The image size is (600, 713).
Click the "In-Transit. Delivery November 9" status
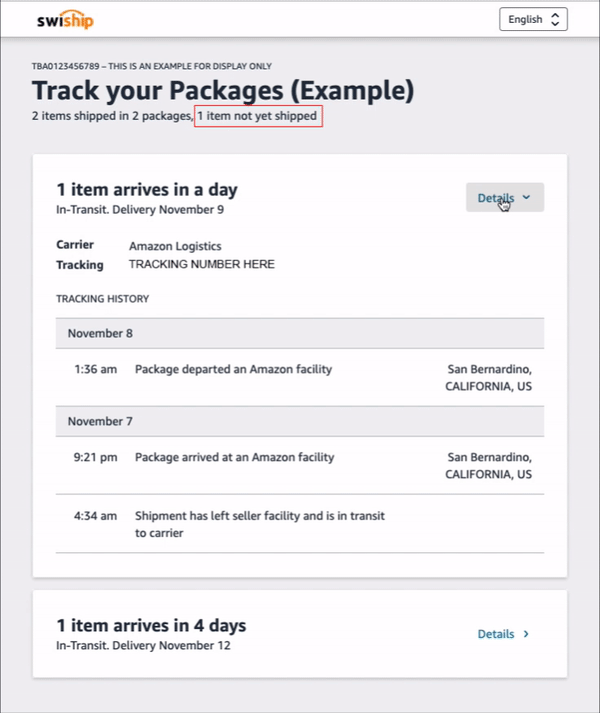pyautogui.click(x=140, y=210)
